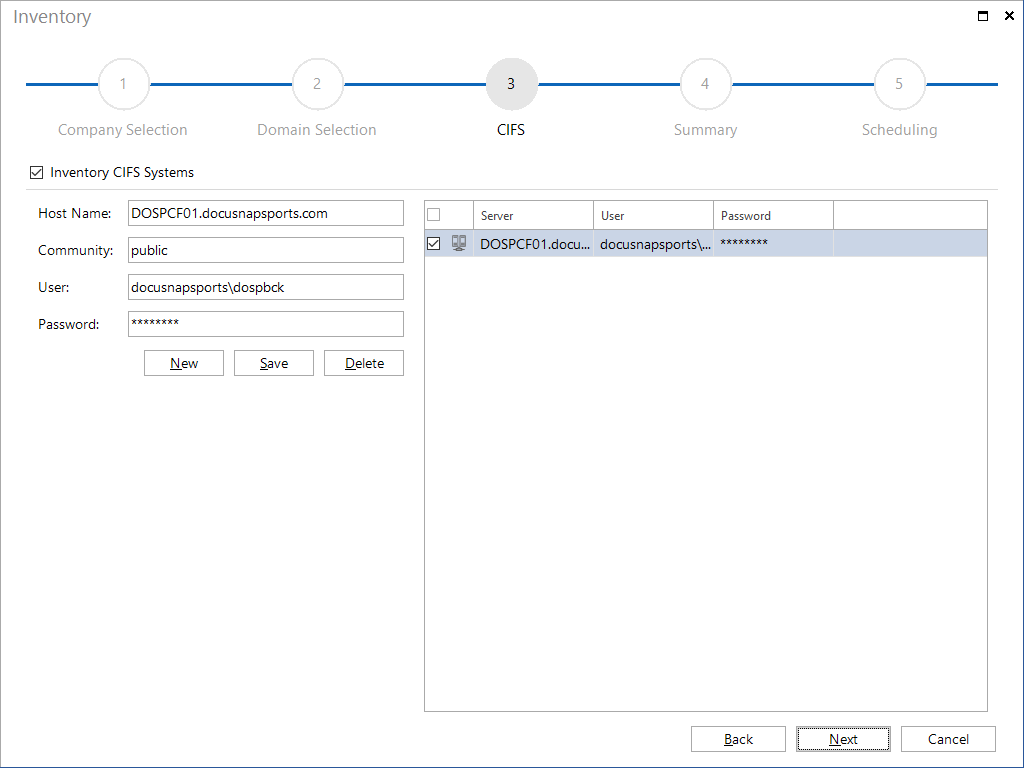Uncheck Inventory CIFS Systems checkbox

37,172
